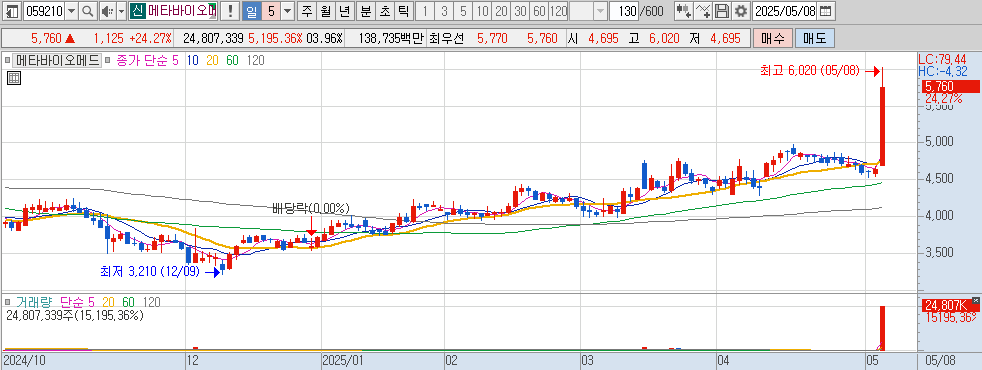Viewport: 982px width, 370px height.
Task: Open chart settings gear icon
Action: point(741,11)
